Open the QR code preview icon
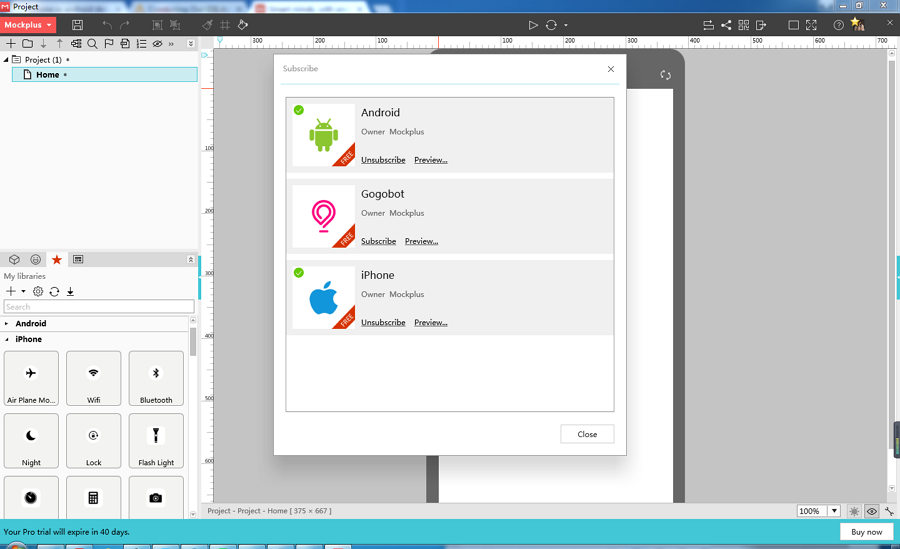Image resolution: width=900 pixels, height=549 pixels. point(744,25)
